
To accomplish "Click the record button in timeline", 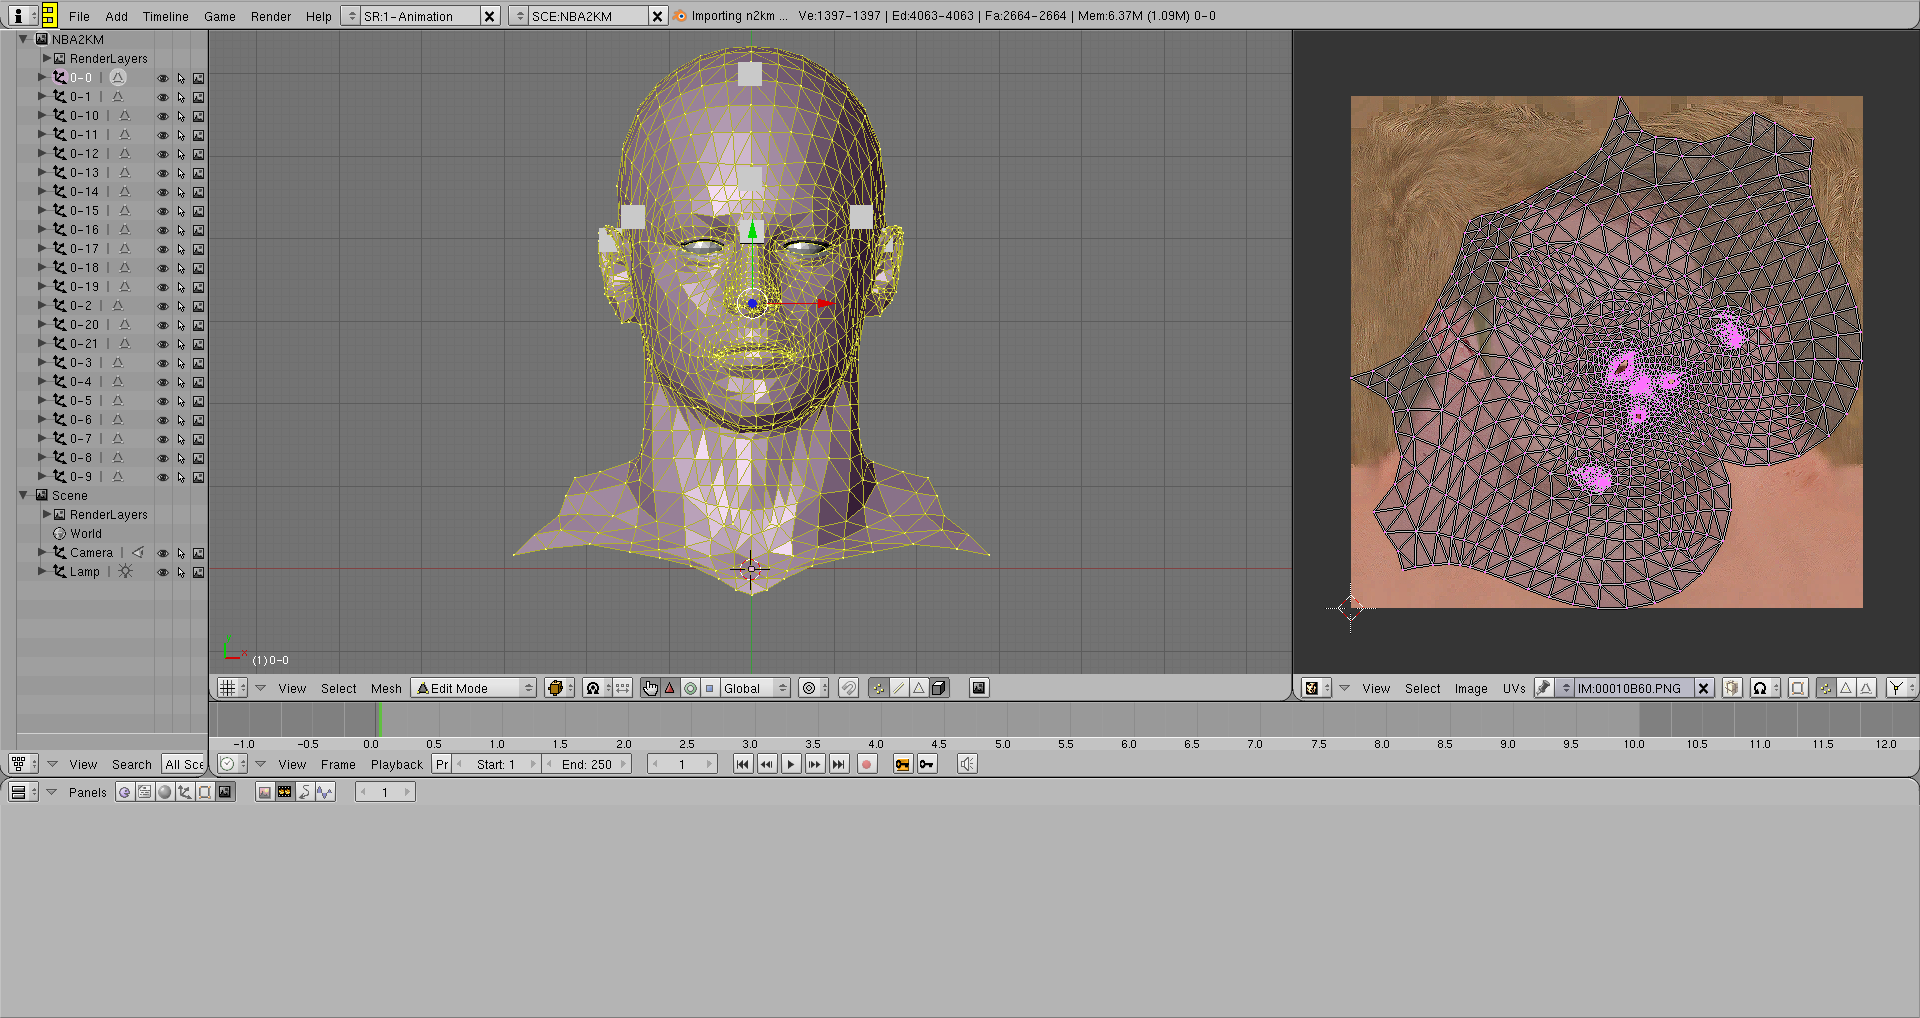I will point(867,764).
